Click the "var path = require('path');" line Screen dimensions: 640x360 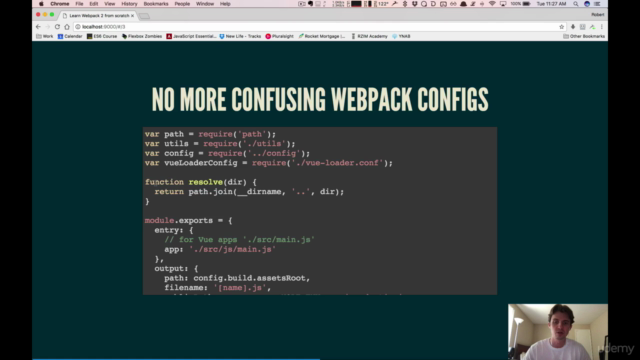210,134
